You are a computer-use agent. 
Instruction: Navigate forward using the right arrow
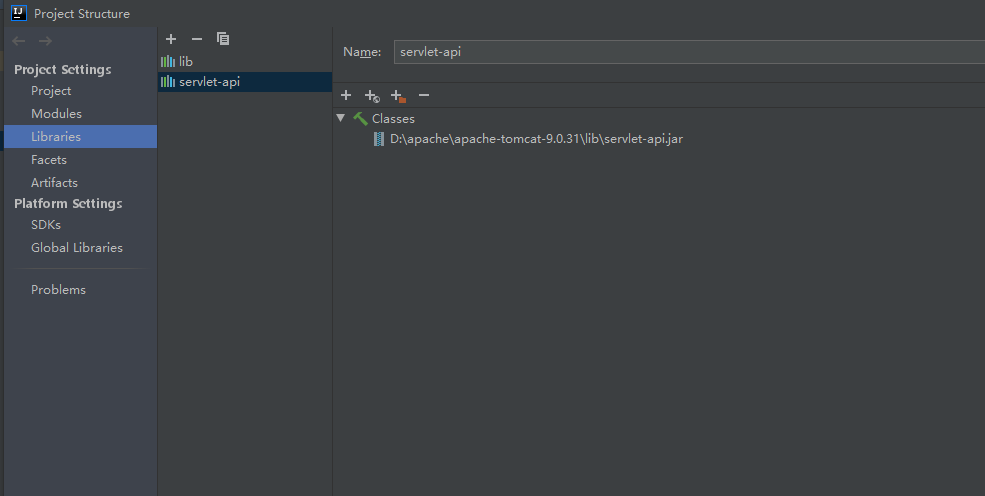point(45,41)
